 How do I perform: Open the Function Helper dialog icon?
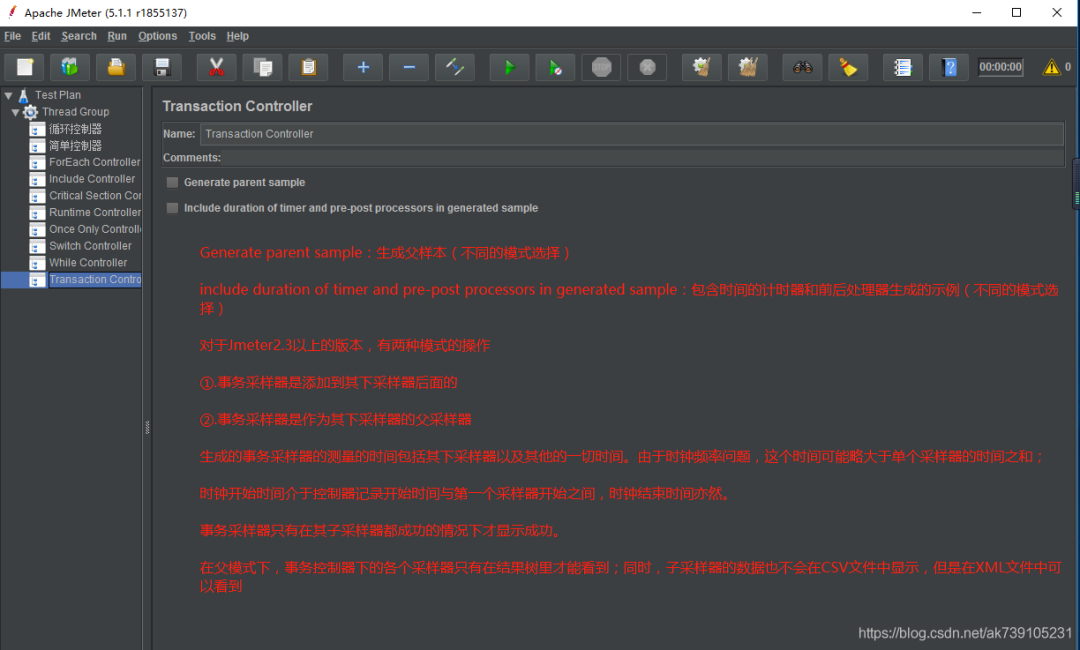(903, 67)
